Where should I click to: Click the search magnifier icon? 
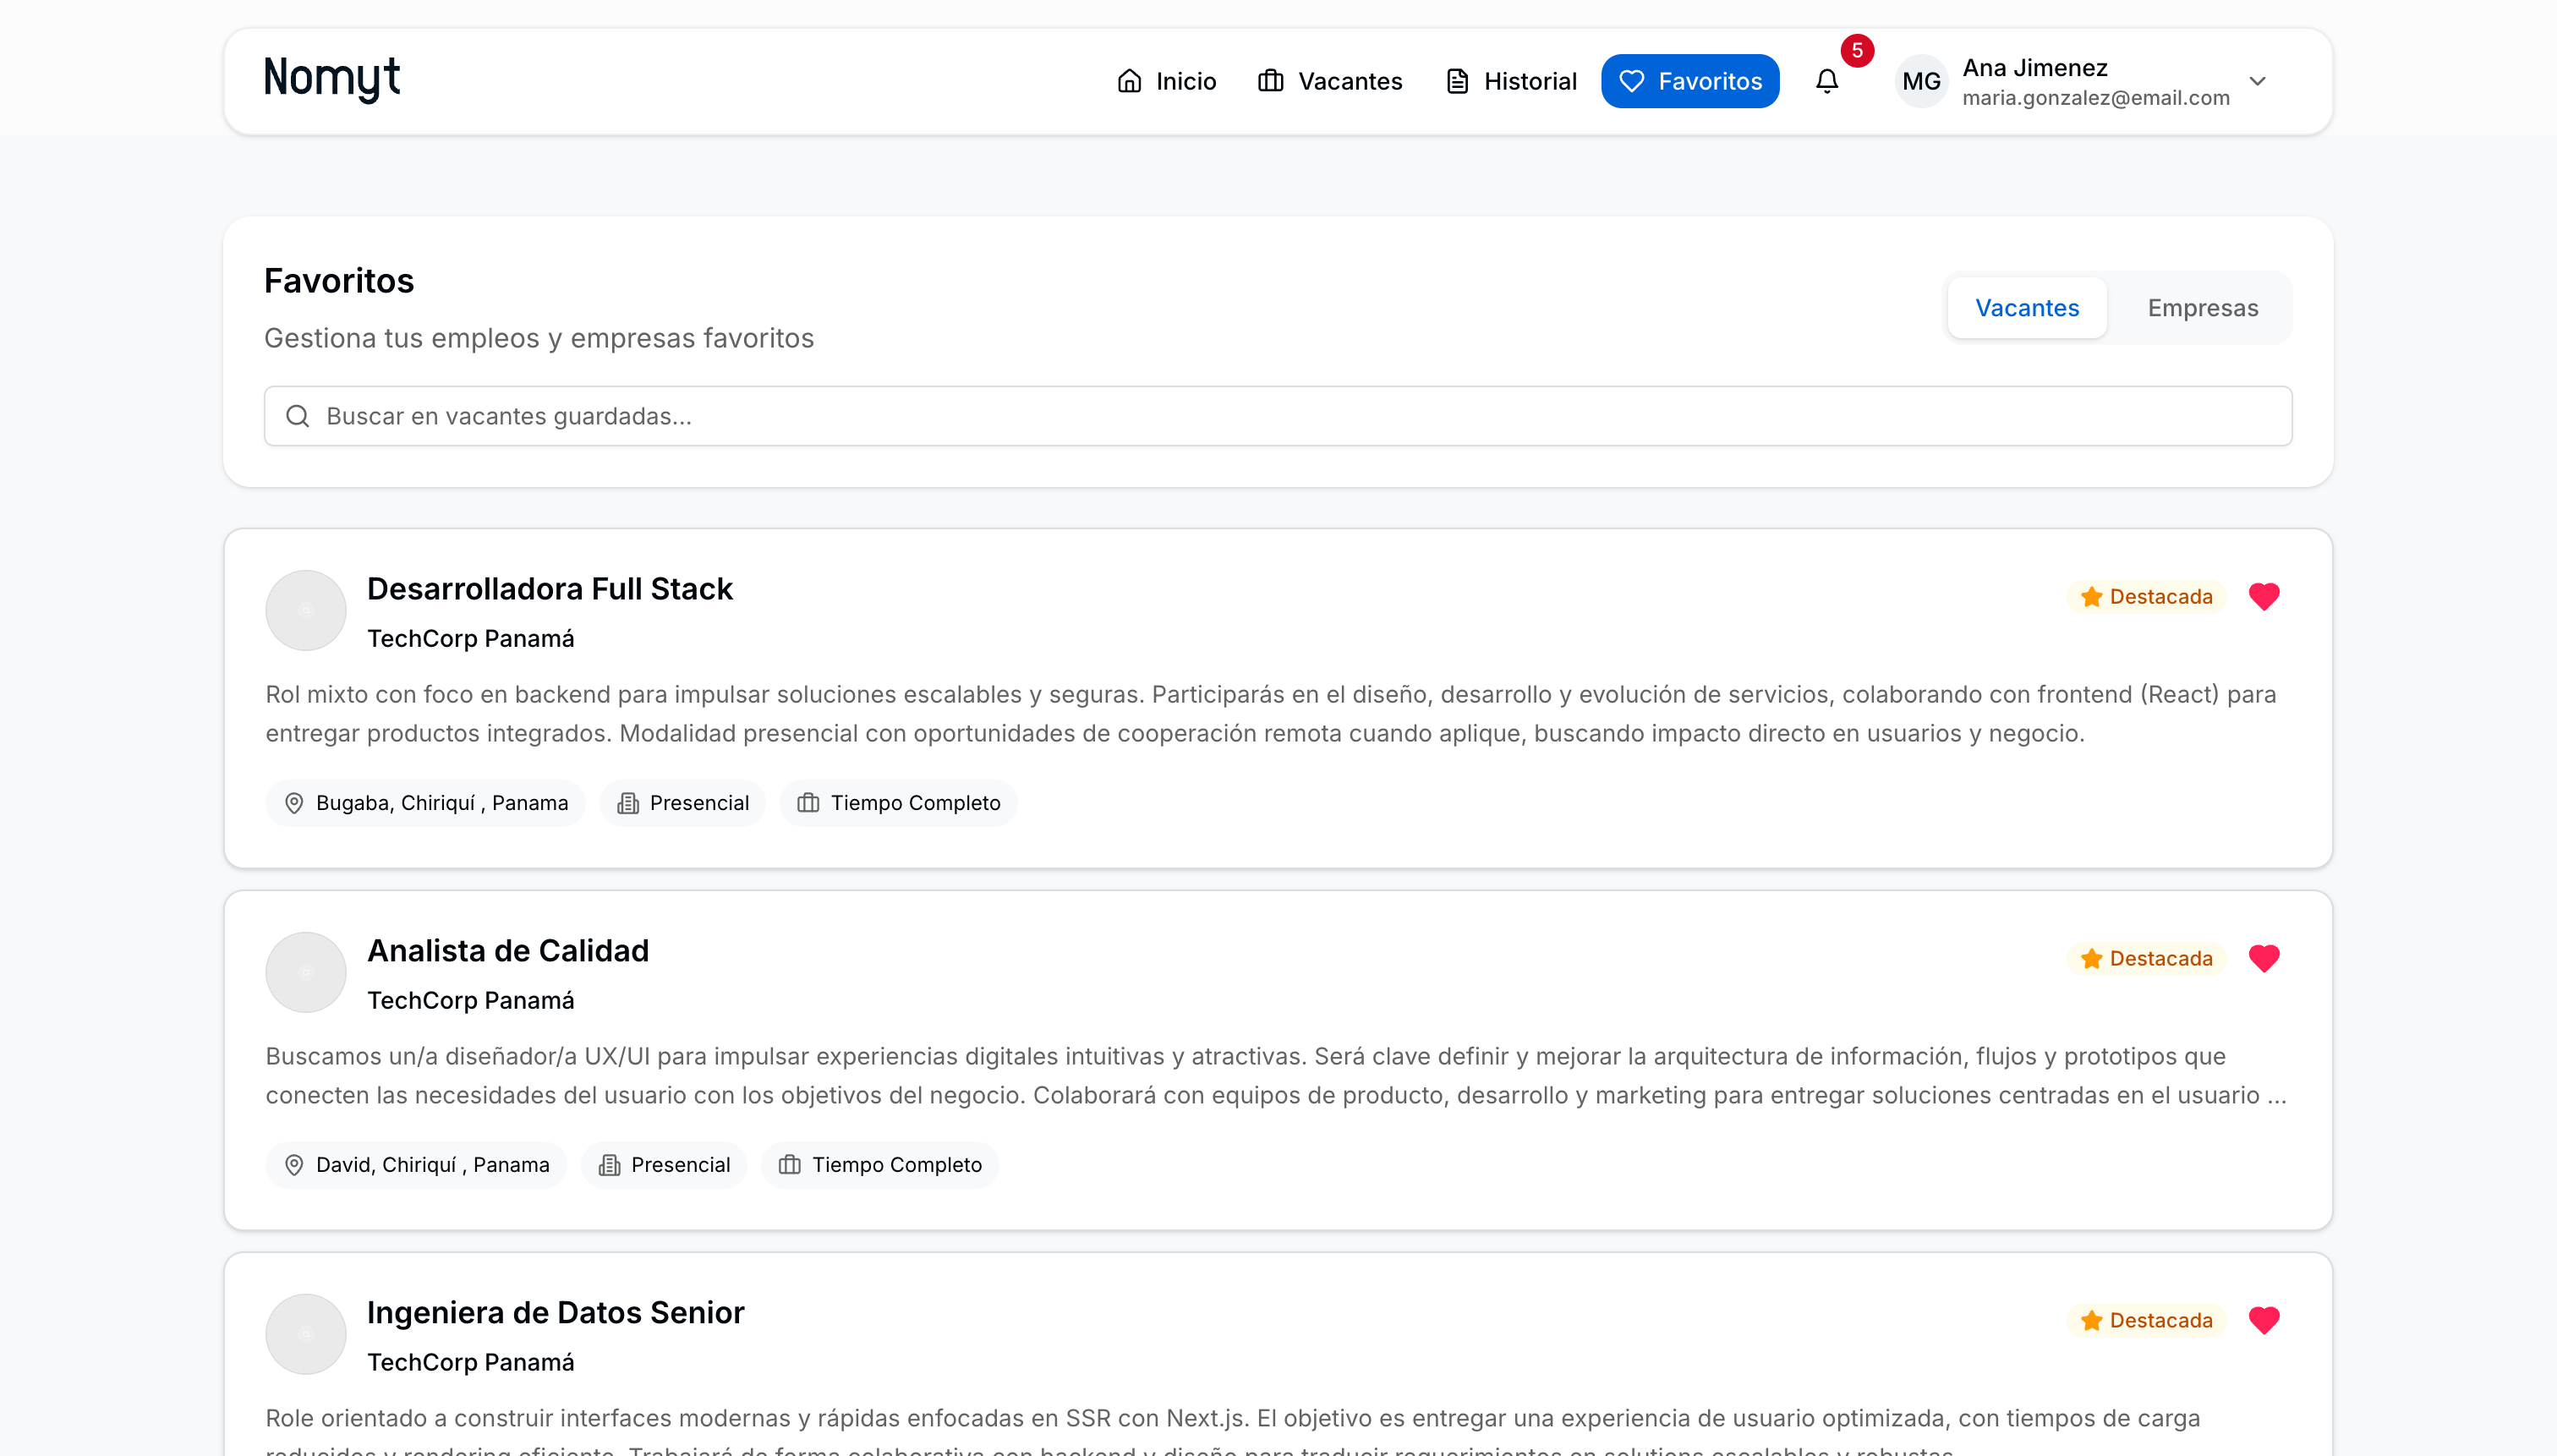298,415
